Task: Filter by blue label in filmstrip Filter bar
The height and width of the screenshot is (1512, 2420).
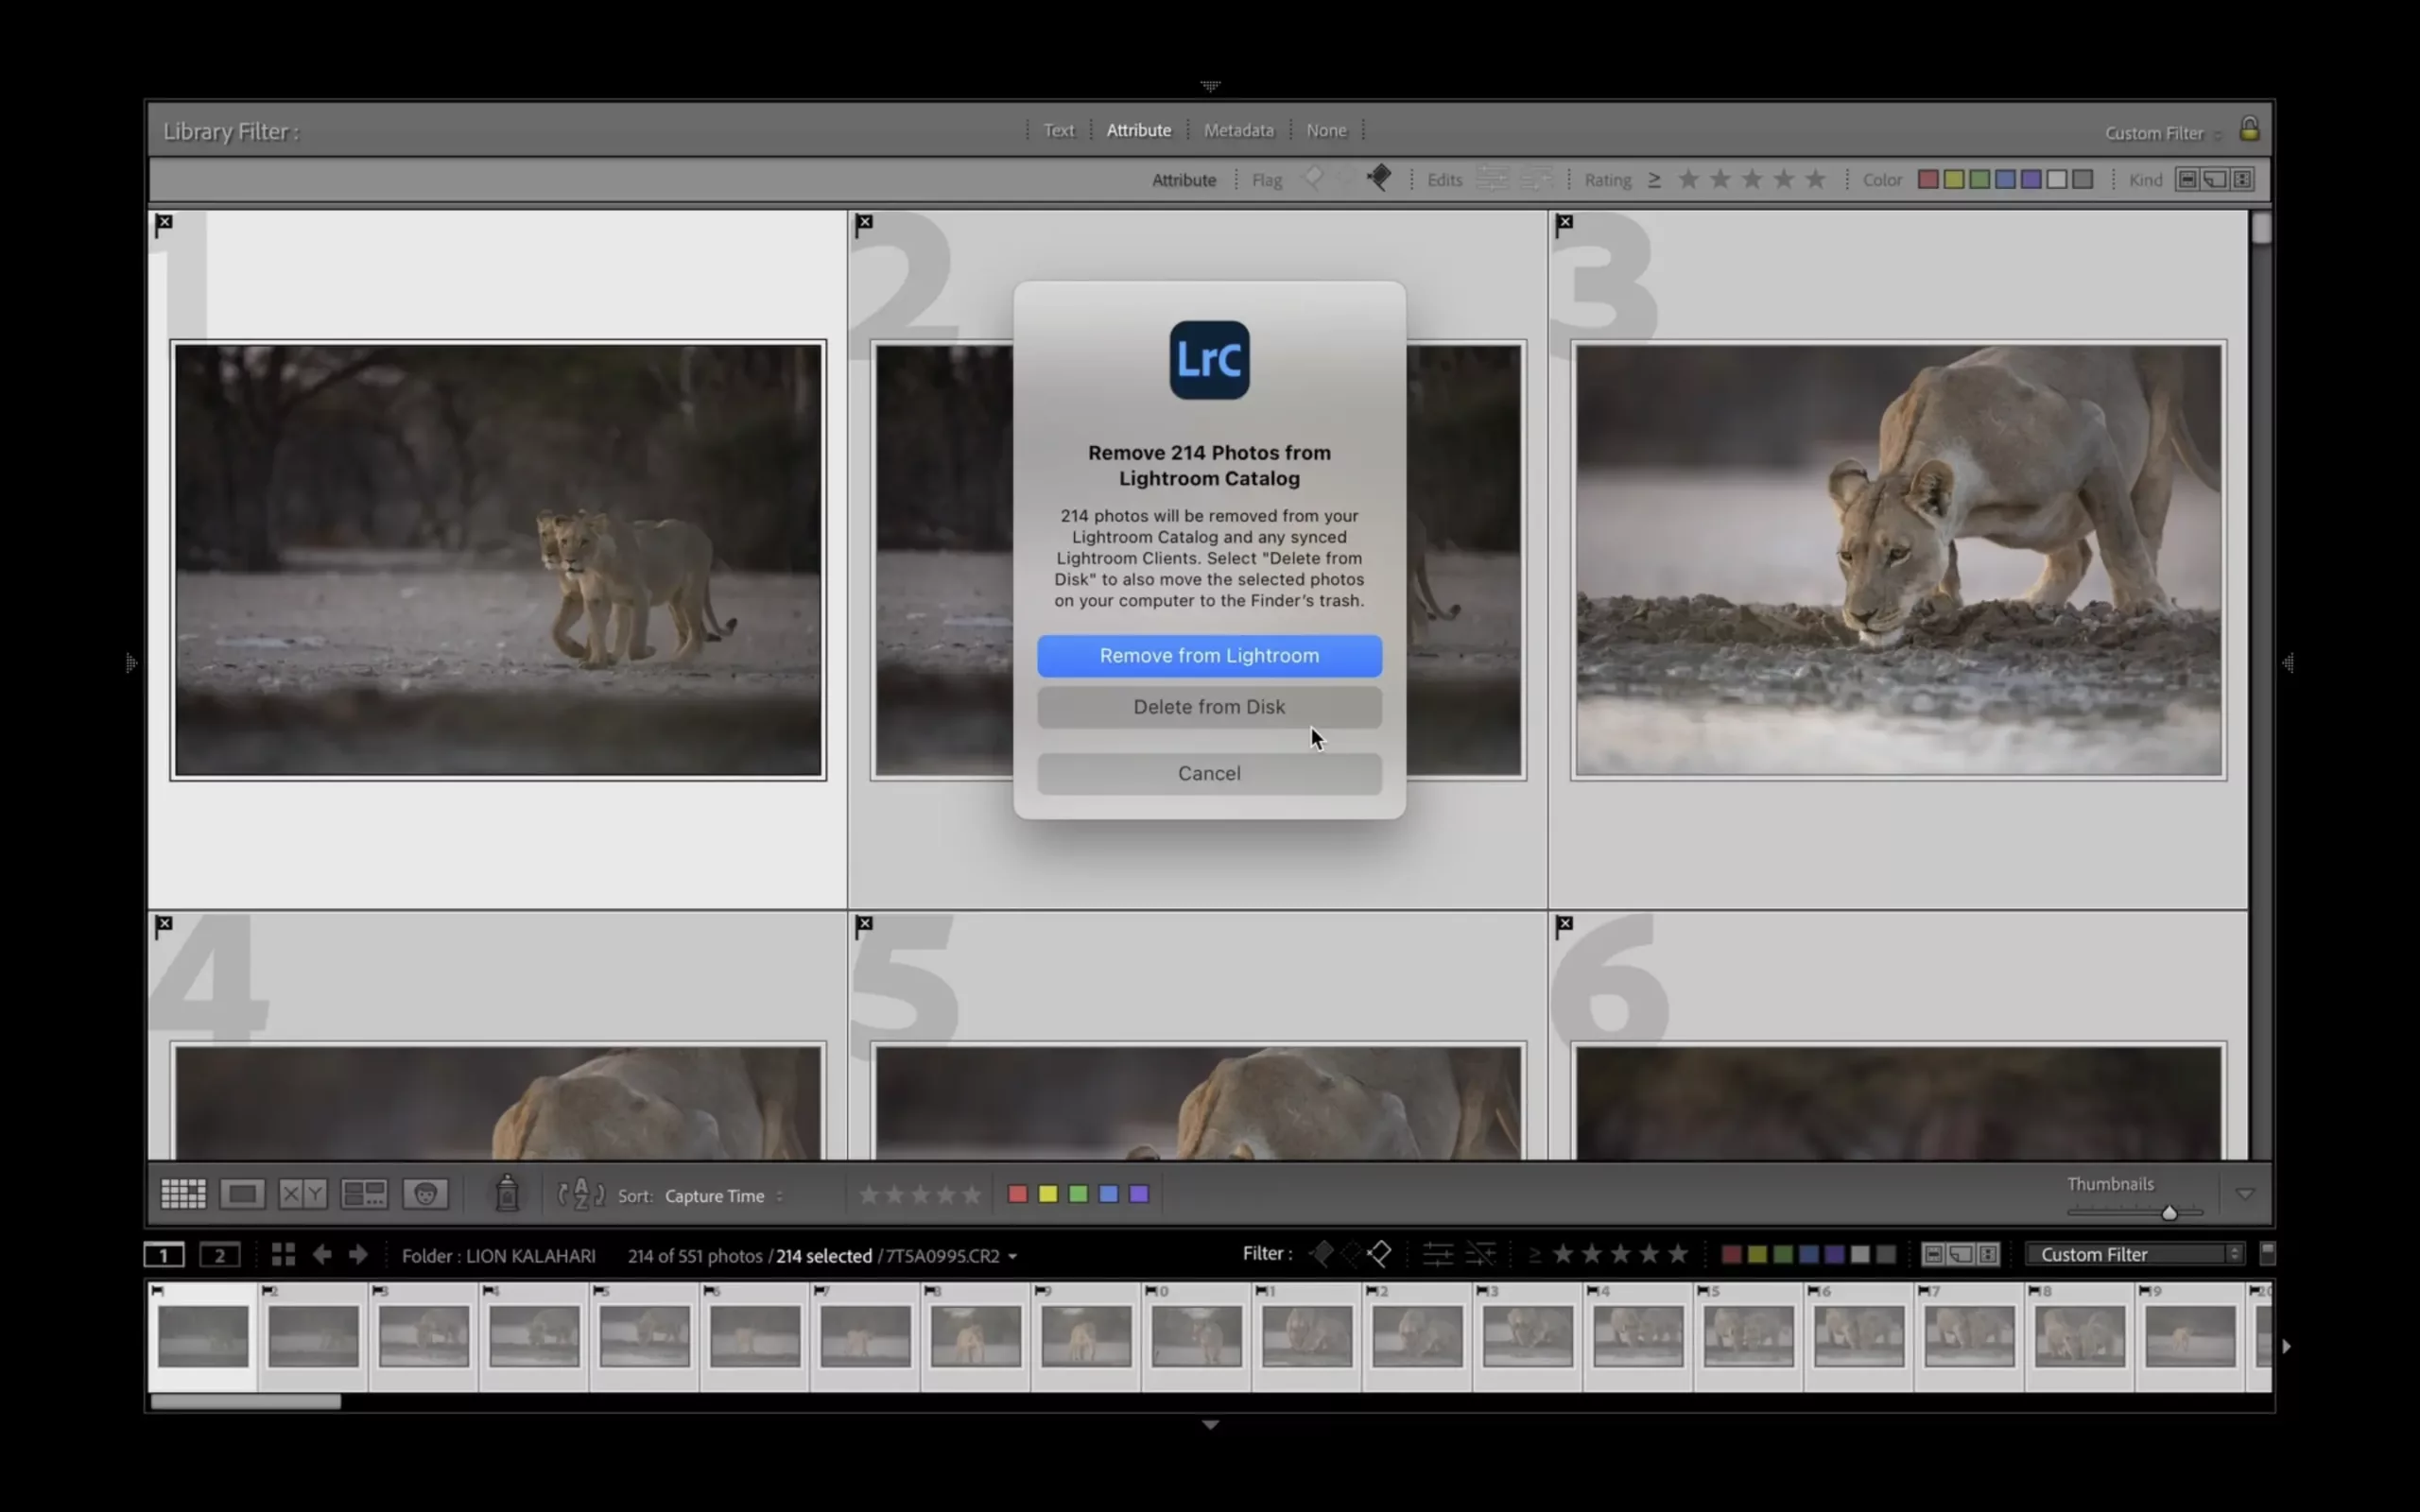Action: pyautogui.click(x=1809, y=1254)
